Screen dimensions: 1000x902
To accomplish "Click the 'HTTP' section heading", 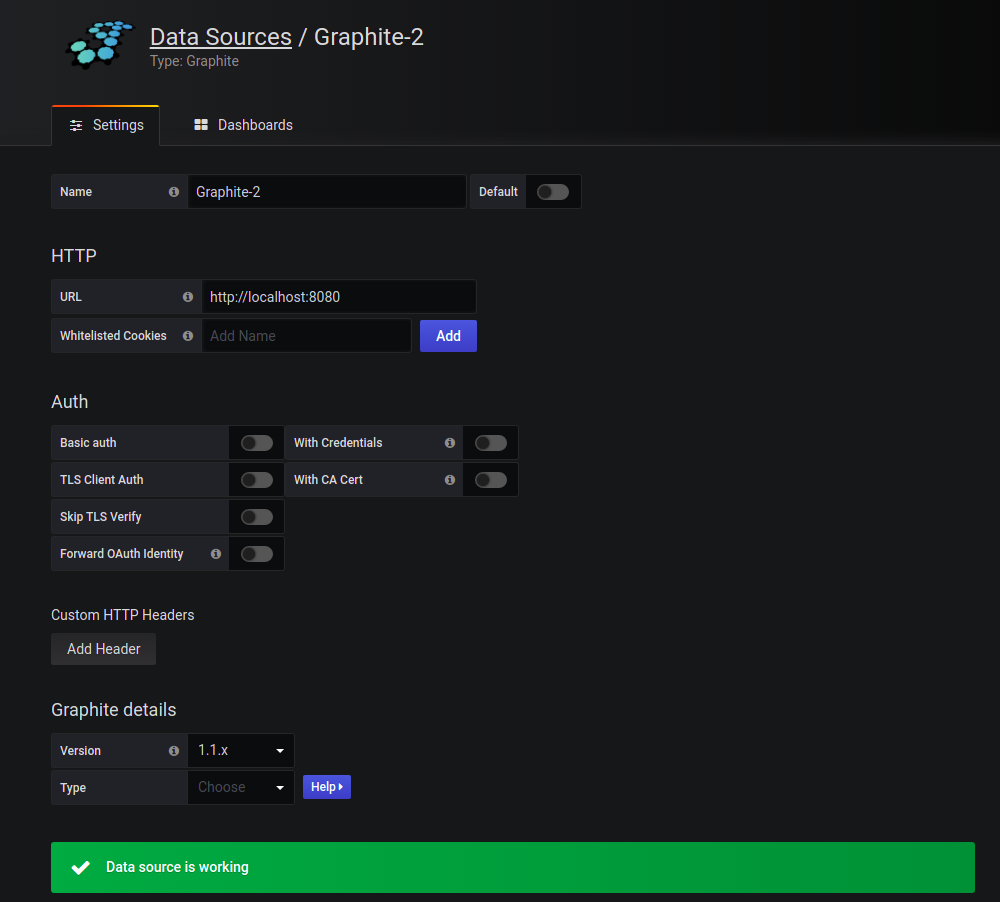I will point(74,256).
